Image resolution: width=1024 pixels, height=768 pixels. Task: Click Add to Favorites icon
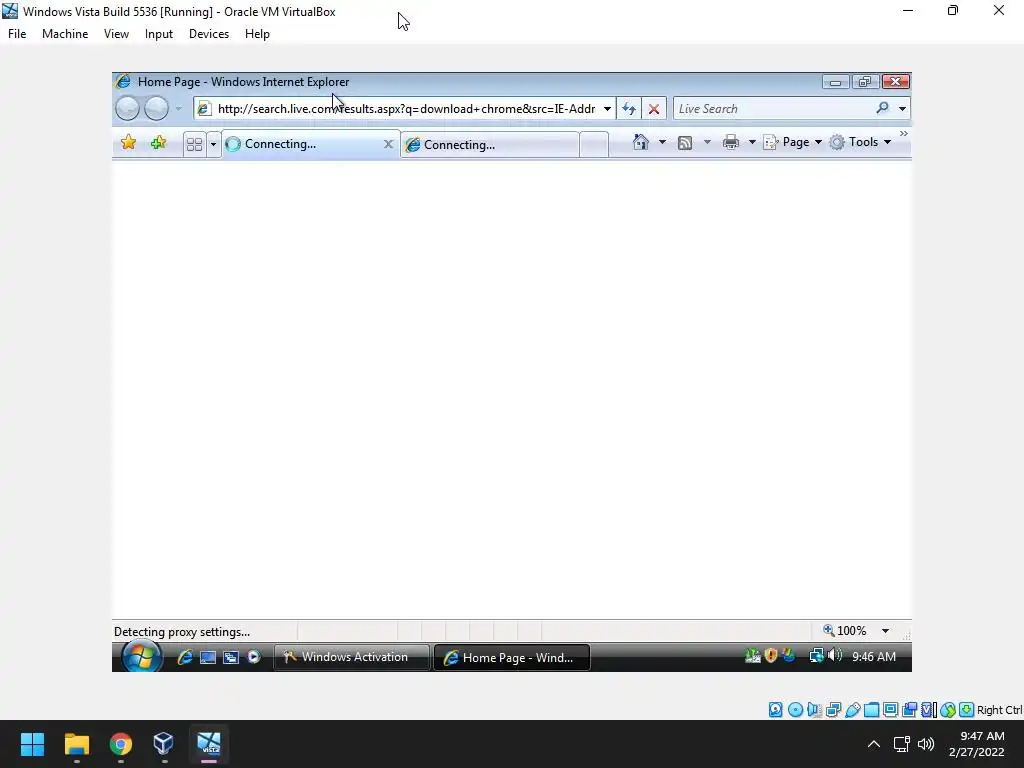coord(158,142)
